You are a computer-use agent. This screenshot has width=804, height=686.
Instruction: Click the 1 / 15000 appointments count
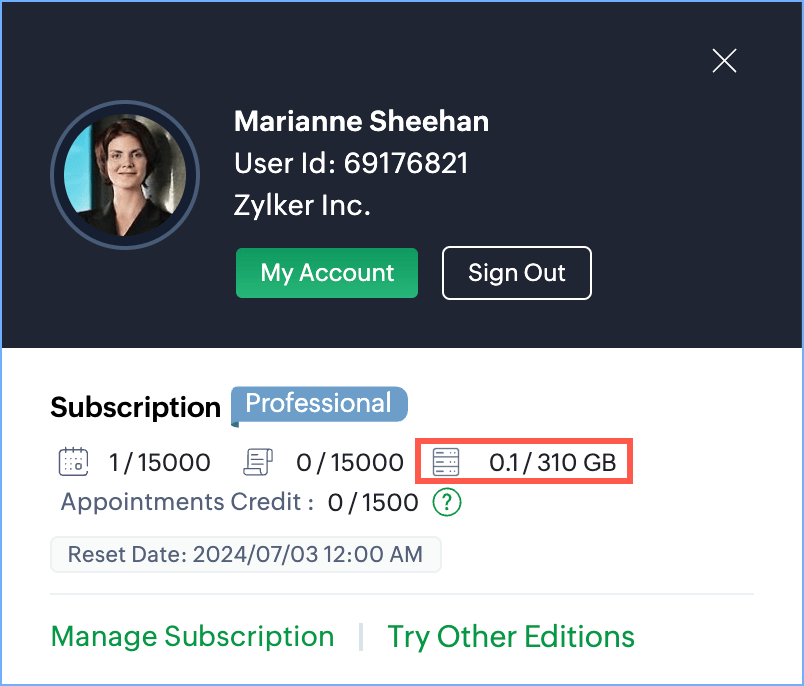tap(159, 462)
